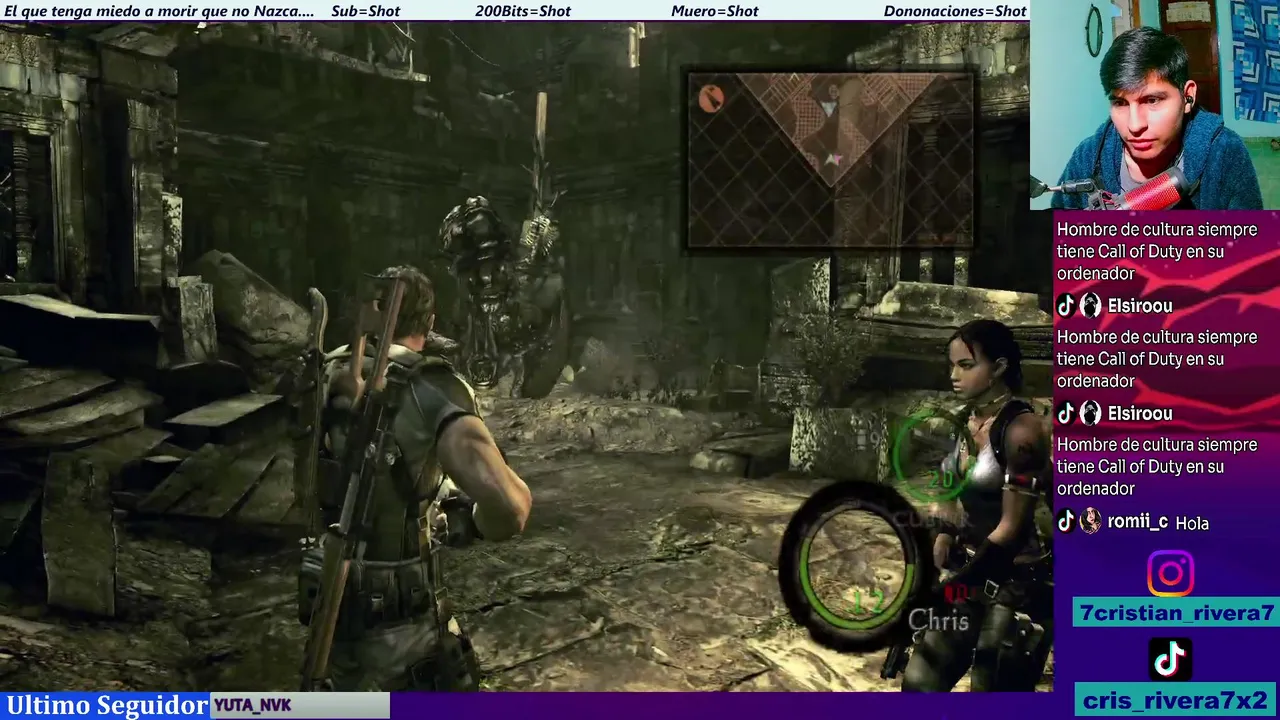Click the "Hola" chat message

click(x=1192, y=523)
